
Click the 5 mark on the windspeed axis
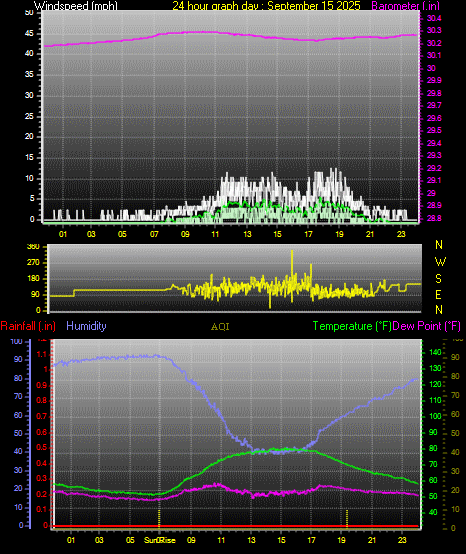(x=32, y=199)
